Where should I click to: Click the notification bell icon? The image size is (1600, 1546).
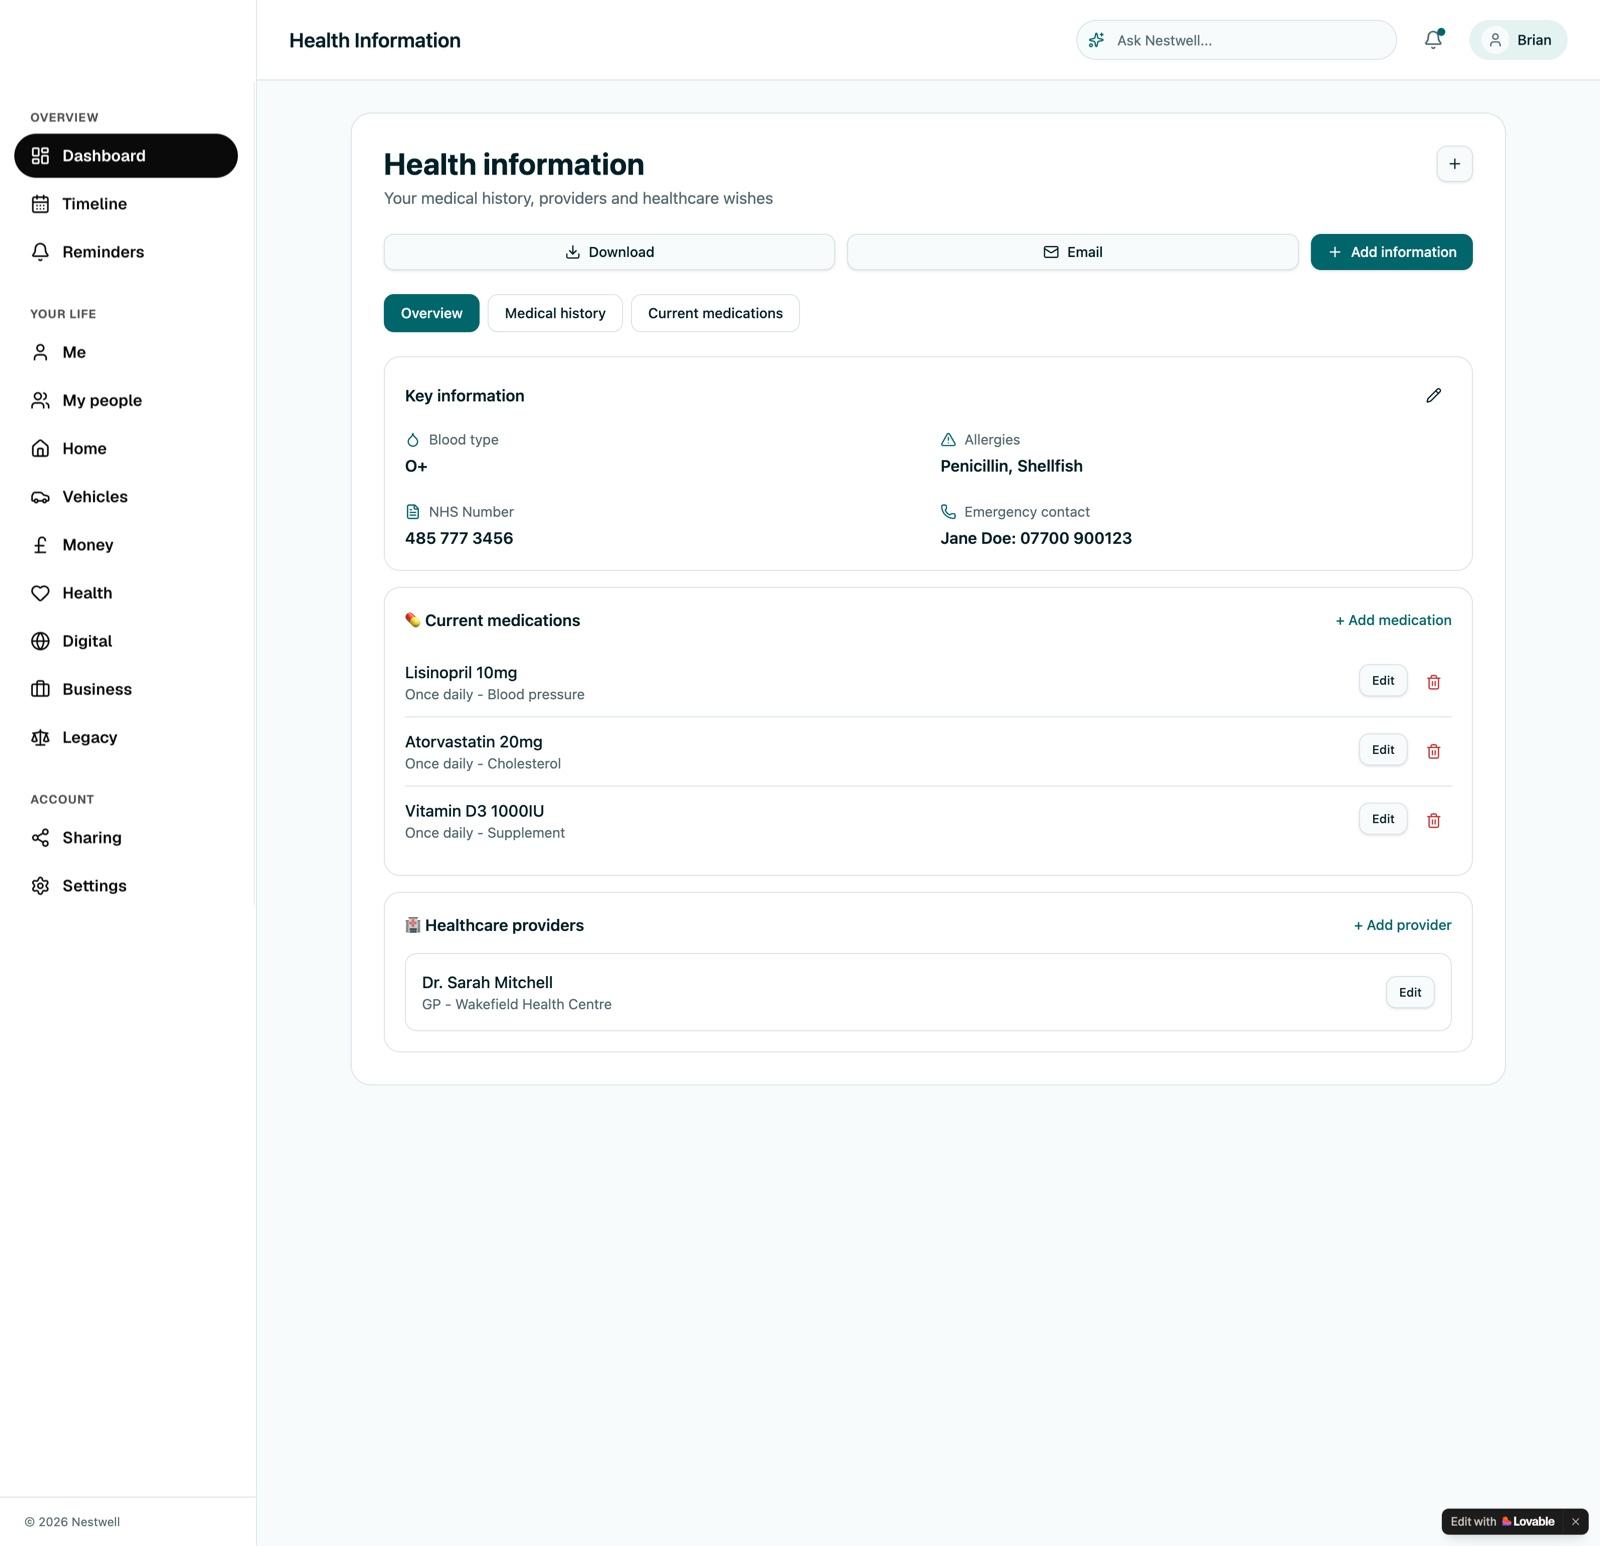click(1433, 40)
